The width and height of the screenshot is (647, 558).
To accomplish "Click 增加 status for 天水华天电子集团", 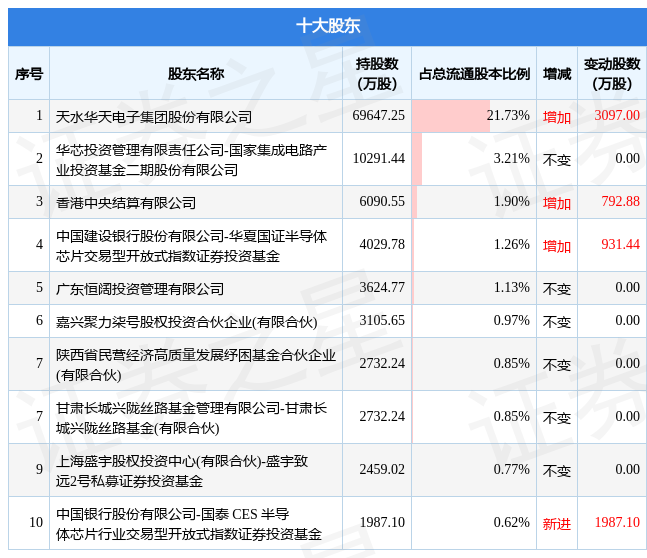I will (x=557, y=117).
